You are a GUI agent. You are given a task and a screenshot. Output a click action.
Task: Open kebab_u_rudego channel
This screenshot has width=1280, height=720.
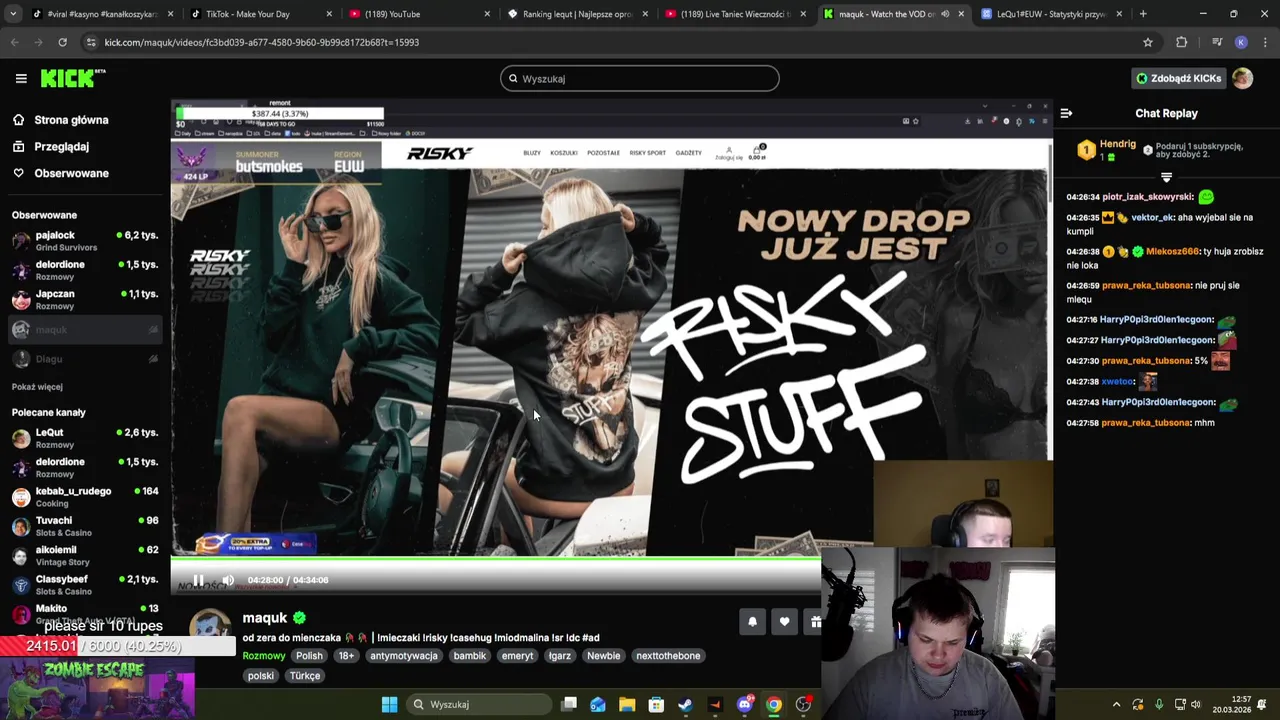(85, 497)
